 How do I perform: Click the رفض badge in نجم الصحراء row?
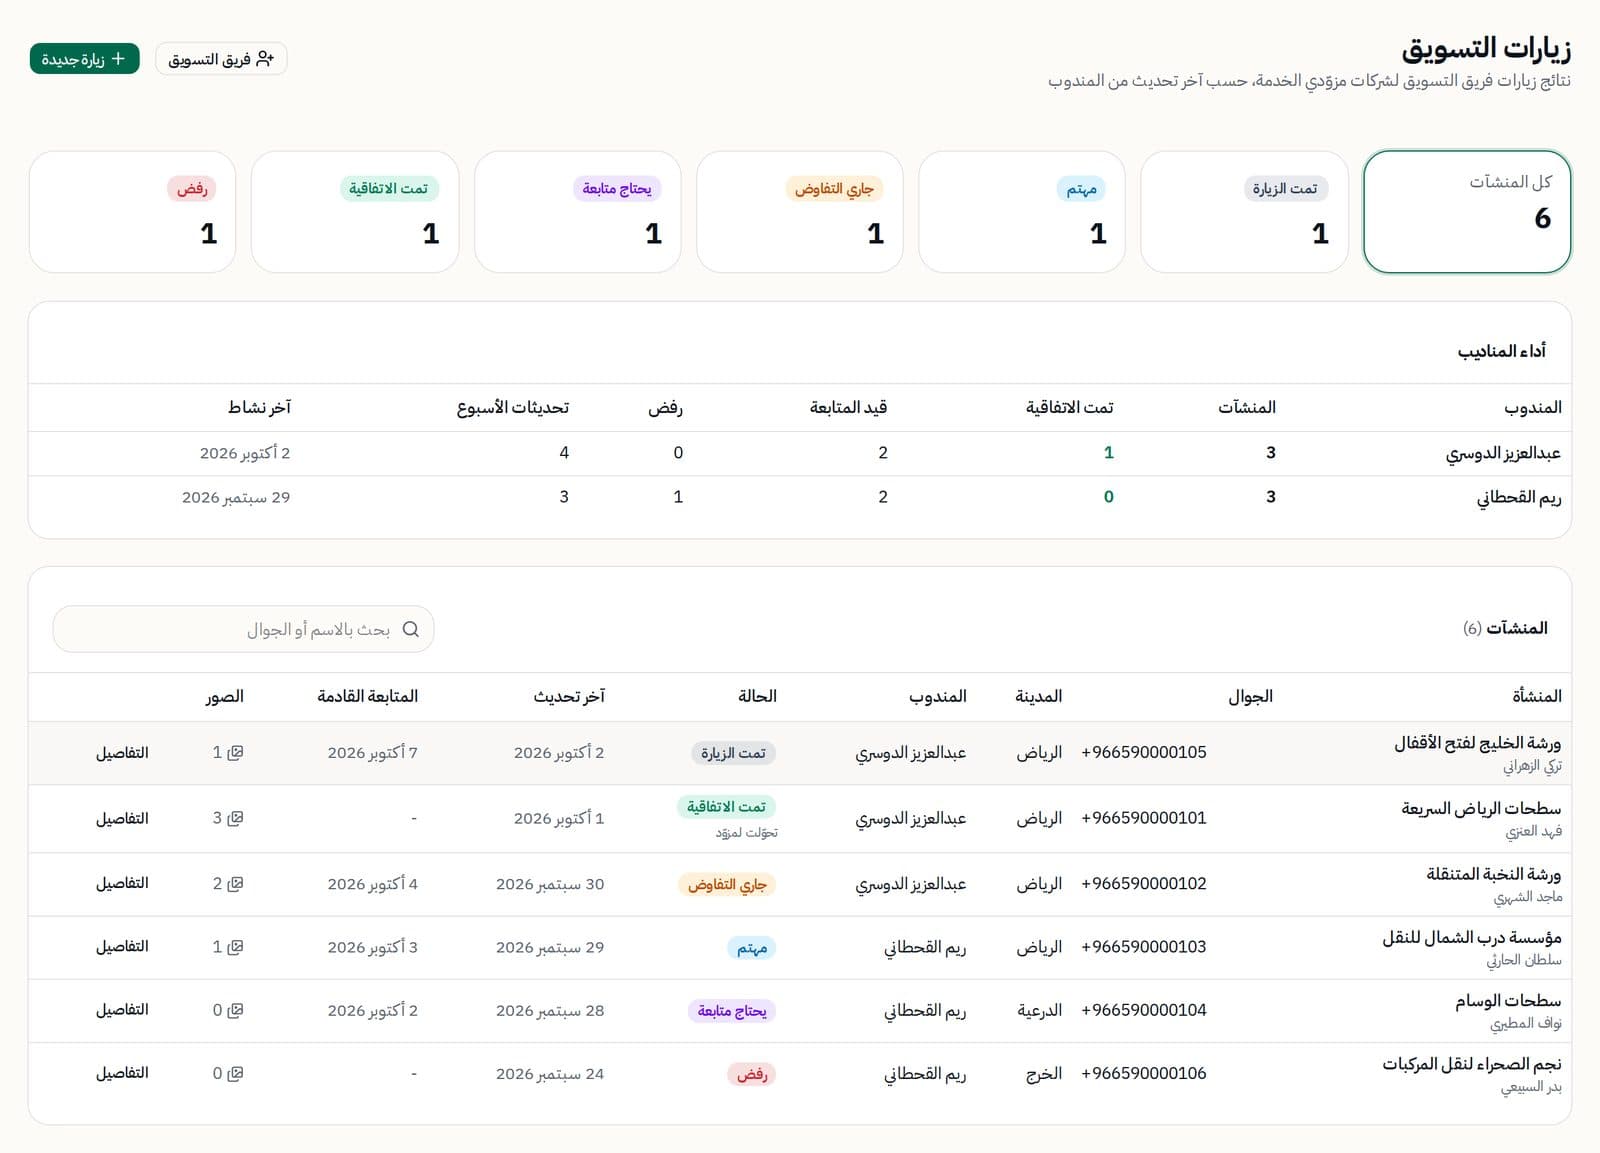point(752,1074)
